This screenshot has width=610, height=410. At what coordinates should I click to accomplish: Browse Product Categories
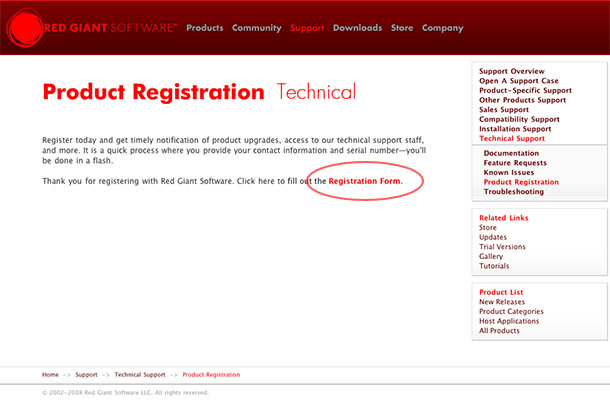point(511,312)
